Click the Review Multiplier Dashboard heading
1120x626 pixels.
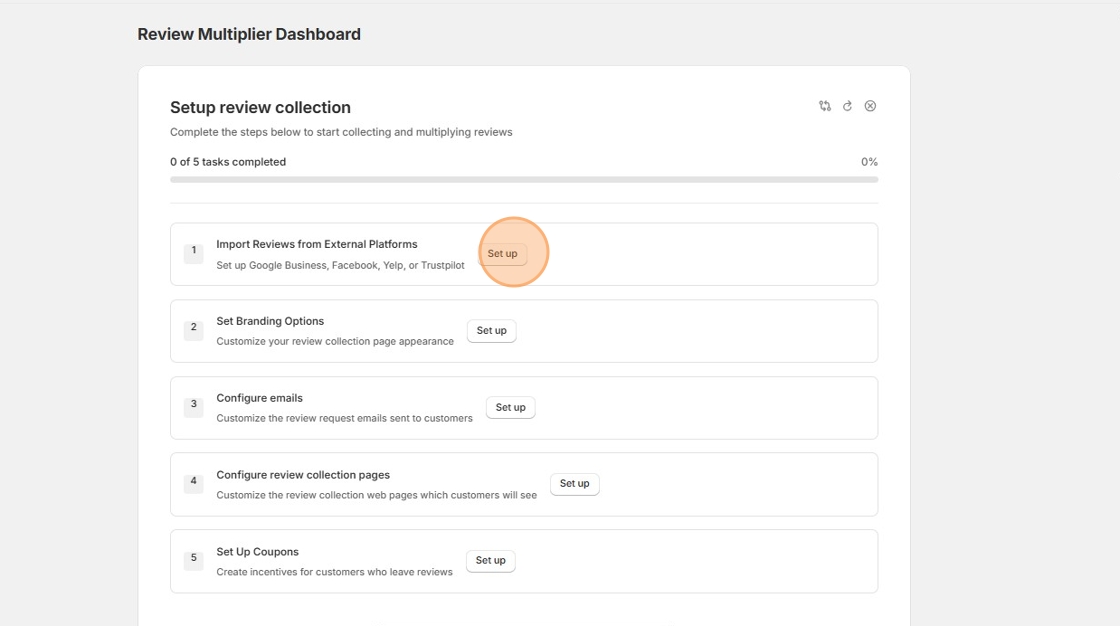pos(249,34)
